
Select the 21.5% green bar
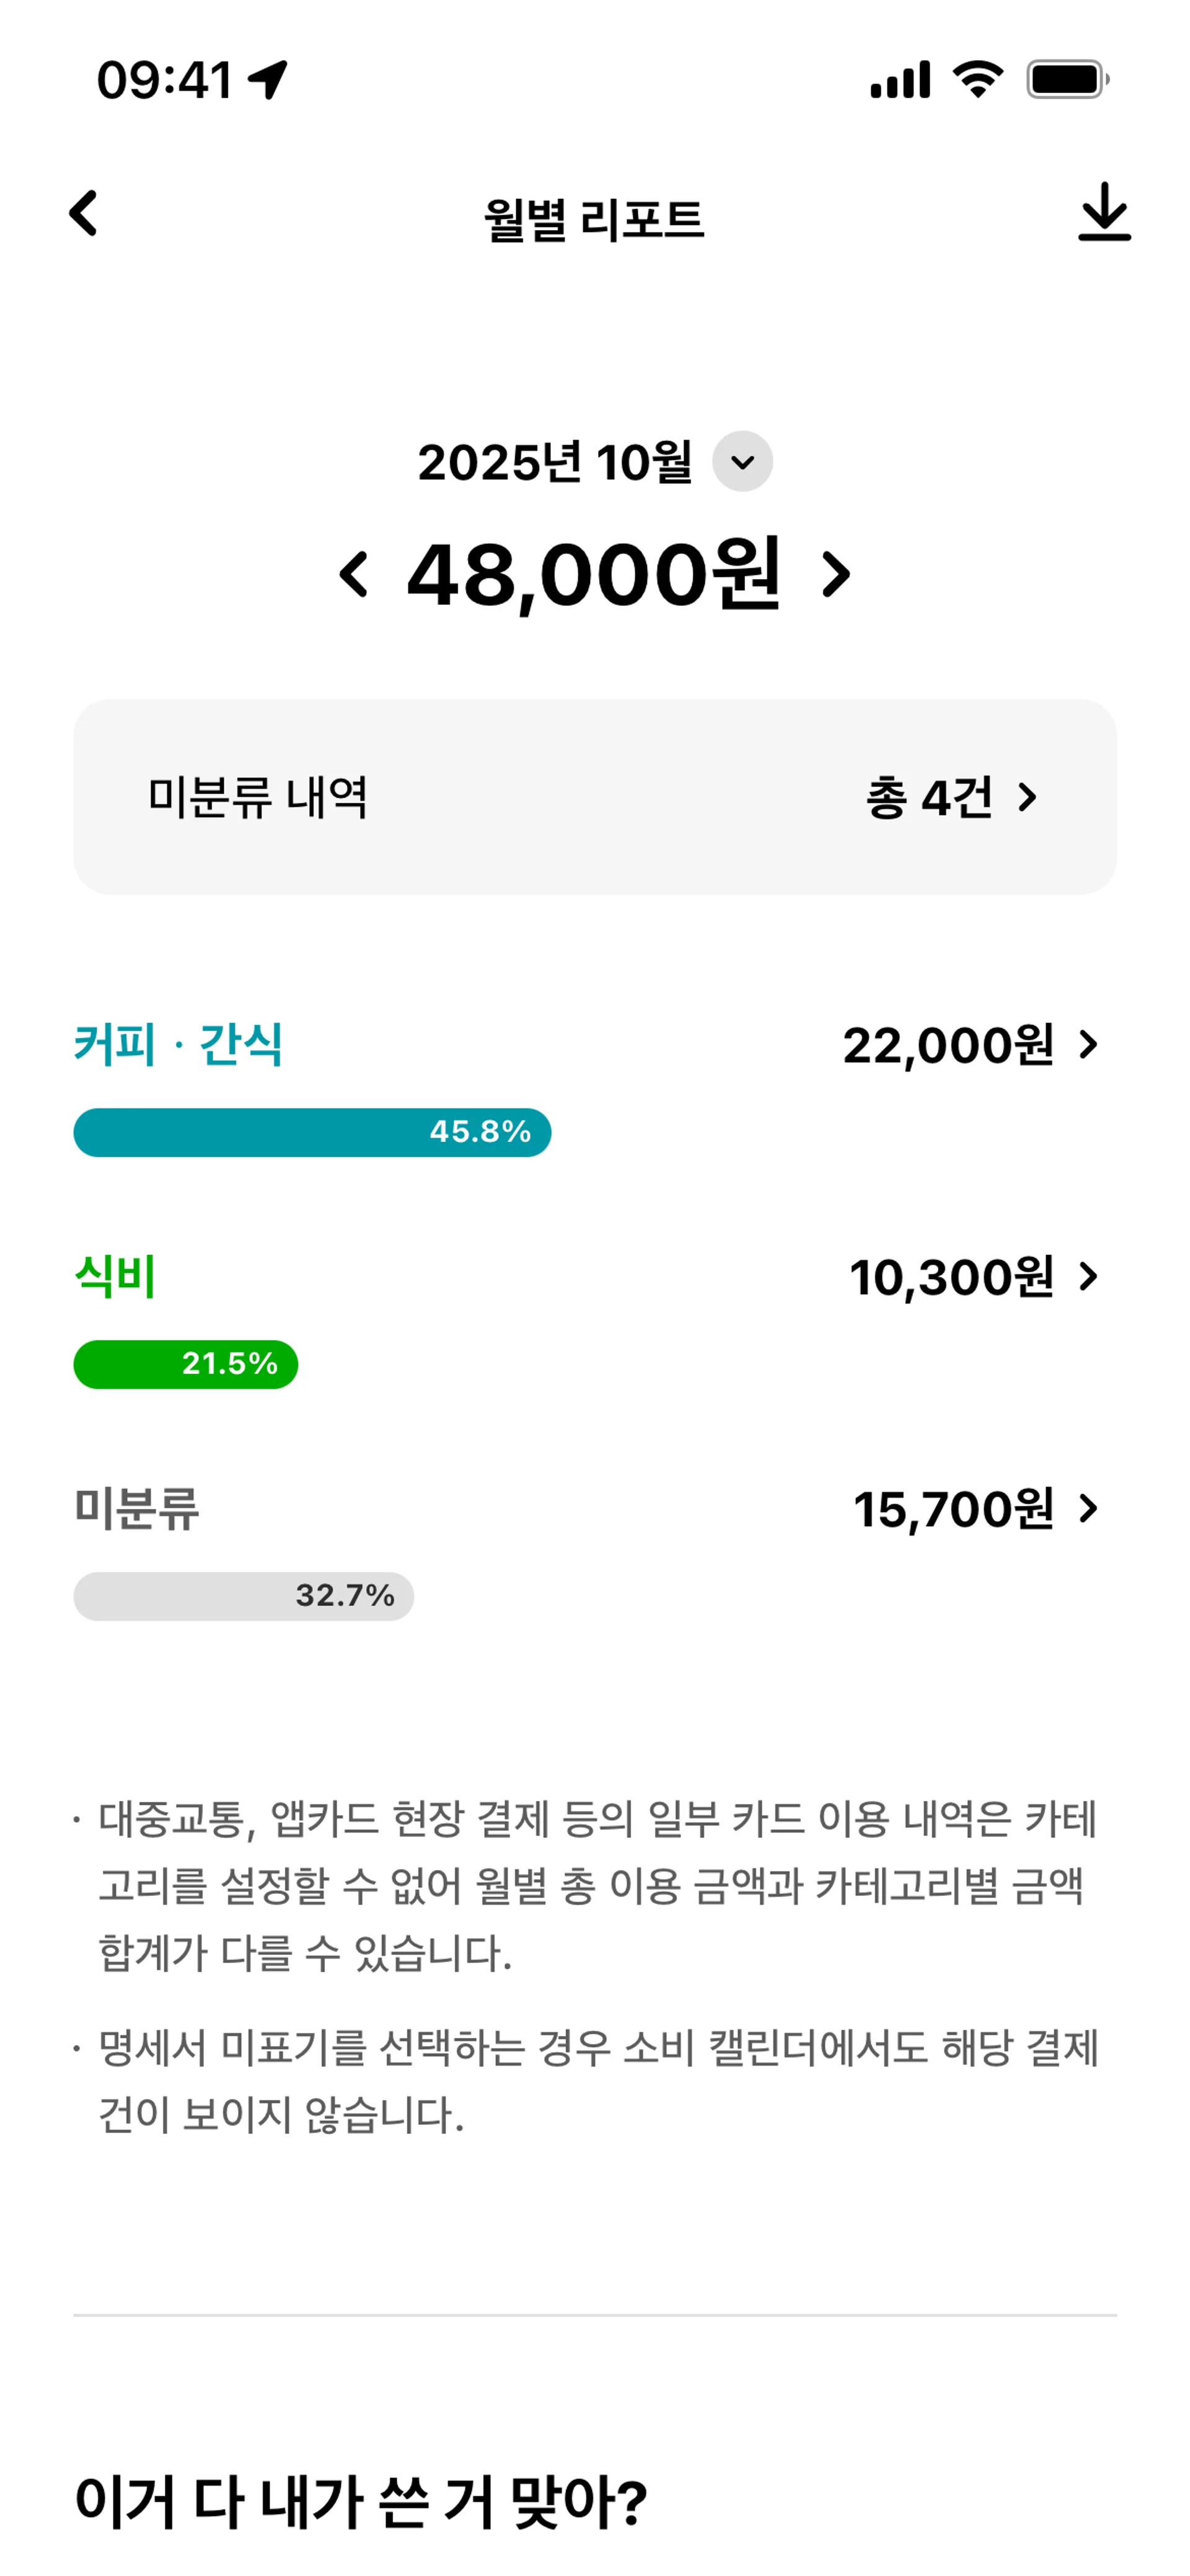(186, 1364)
